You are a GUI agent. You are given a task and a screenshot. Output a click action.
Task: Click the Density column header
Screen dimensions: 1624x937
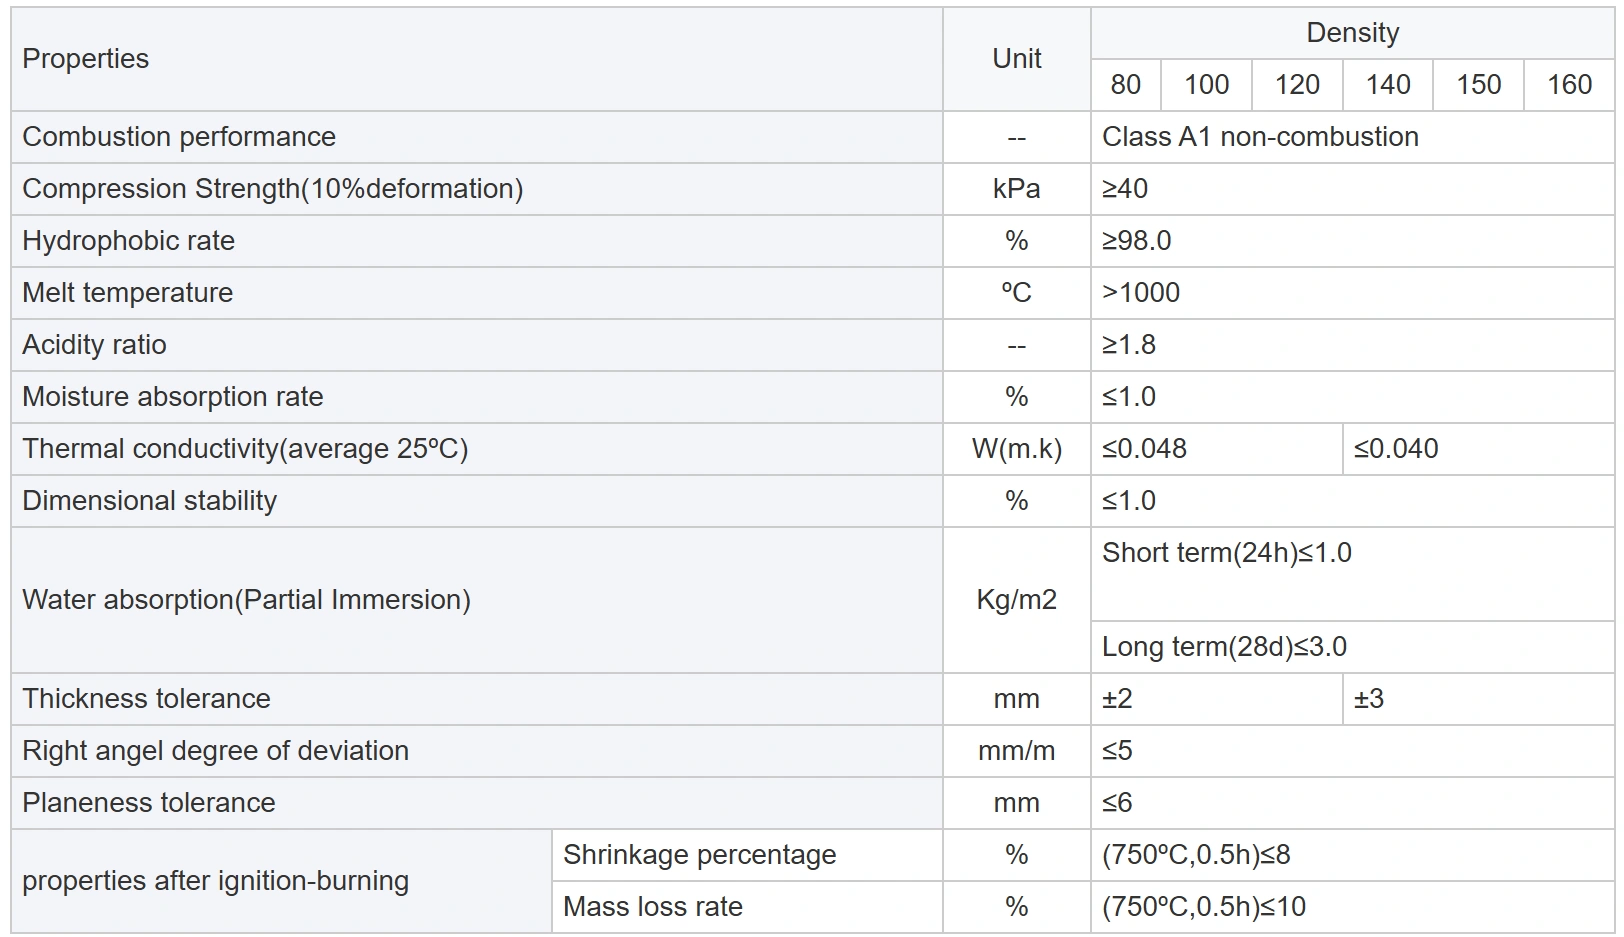pyautogui.click(x=1352, y=33)
